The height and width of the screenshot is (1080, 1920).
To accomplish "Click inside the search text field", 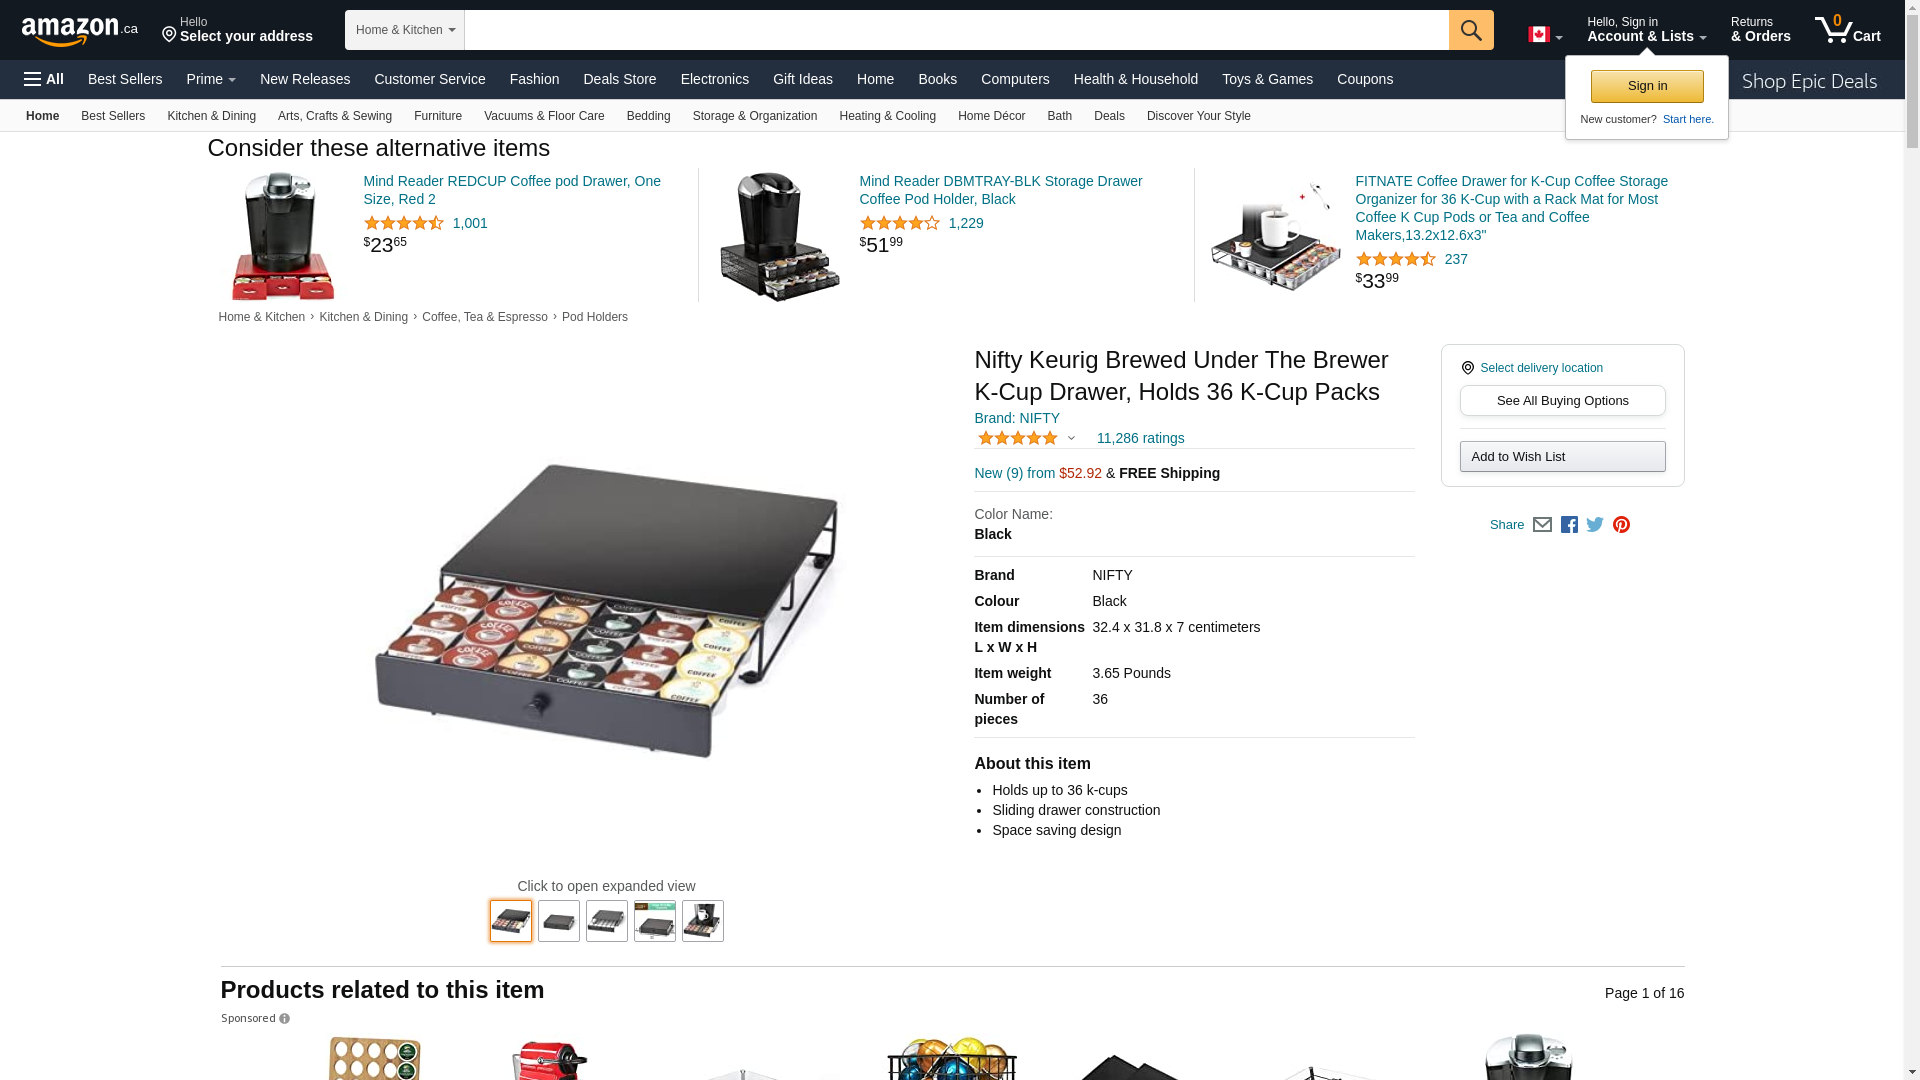I will coord(957,30).
